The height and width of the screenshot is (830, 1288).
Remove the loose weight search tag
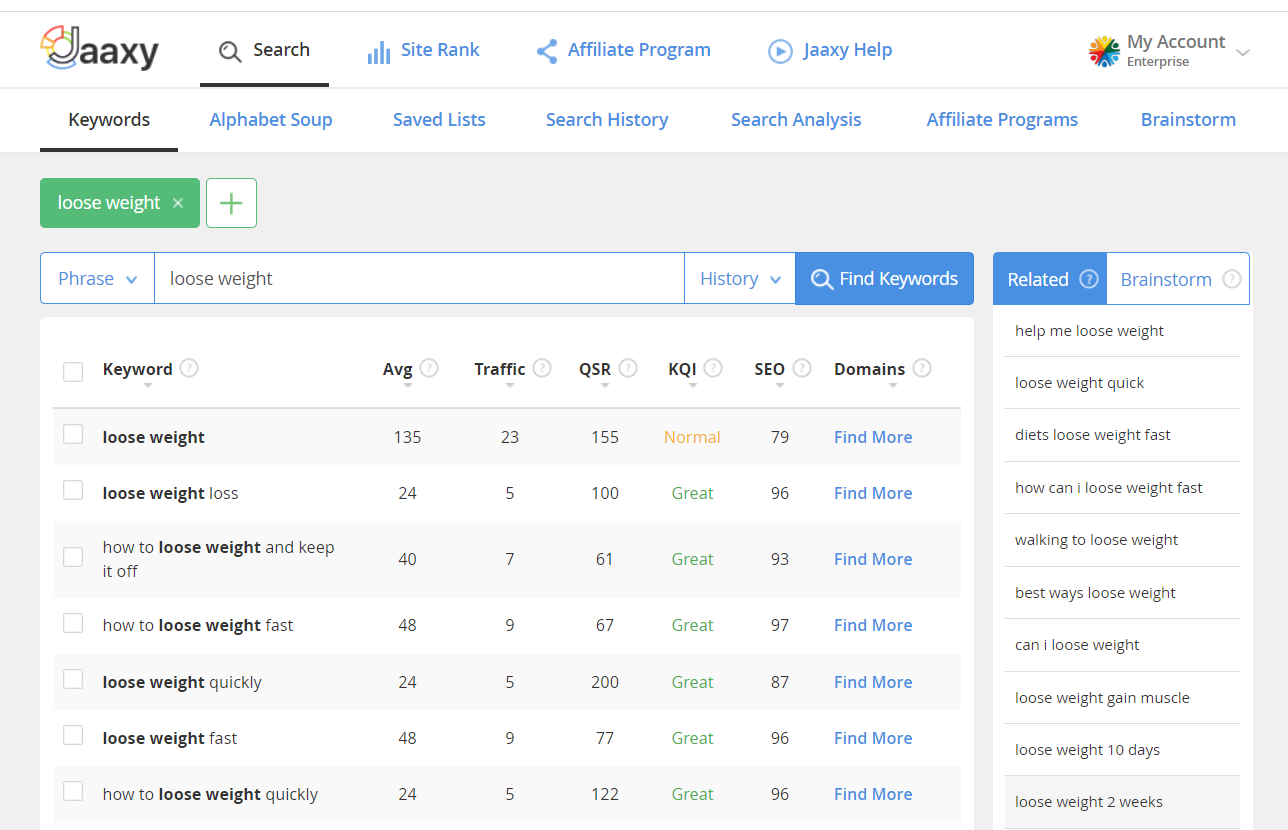point(178,203)
